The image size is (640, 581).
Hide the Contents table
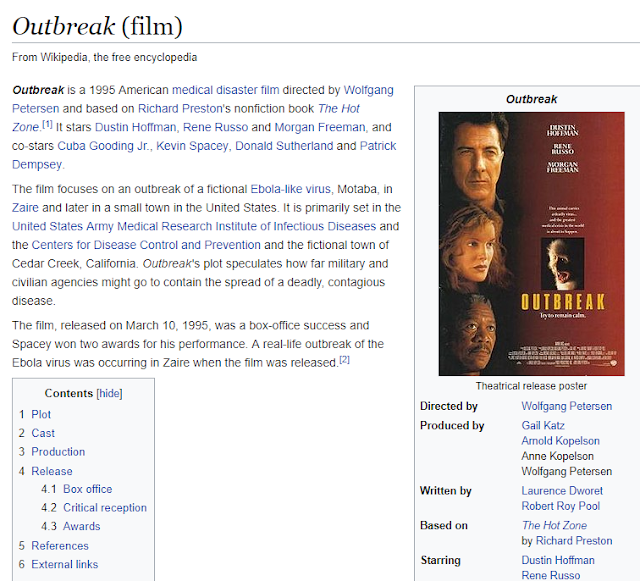109,393
